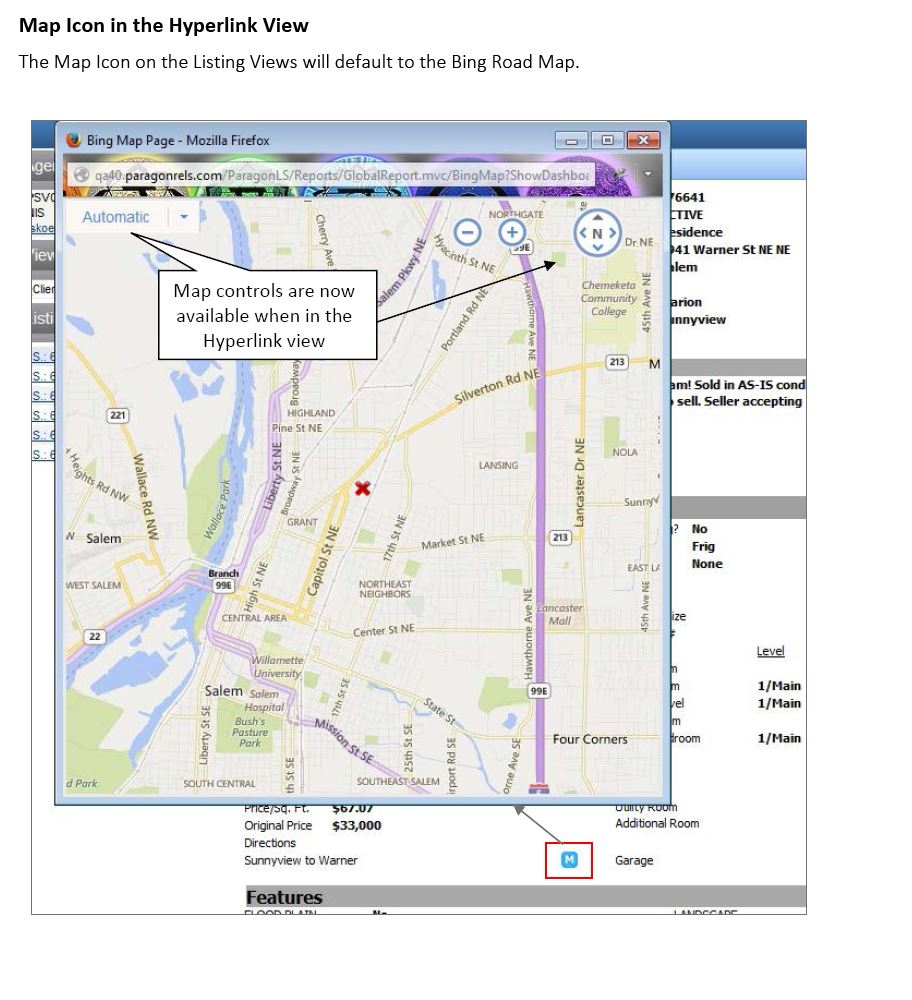Select the red X property marker
The height and width of the screenshot is (1000, 912).
pyautogui.click(x=362, y=489)
